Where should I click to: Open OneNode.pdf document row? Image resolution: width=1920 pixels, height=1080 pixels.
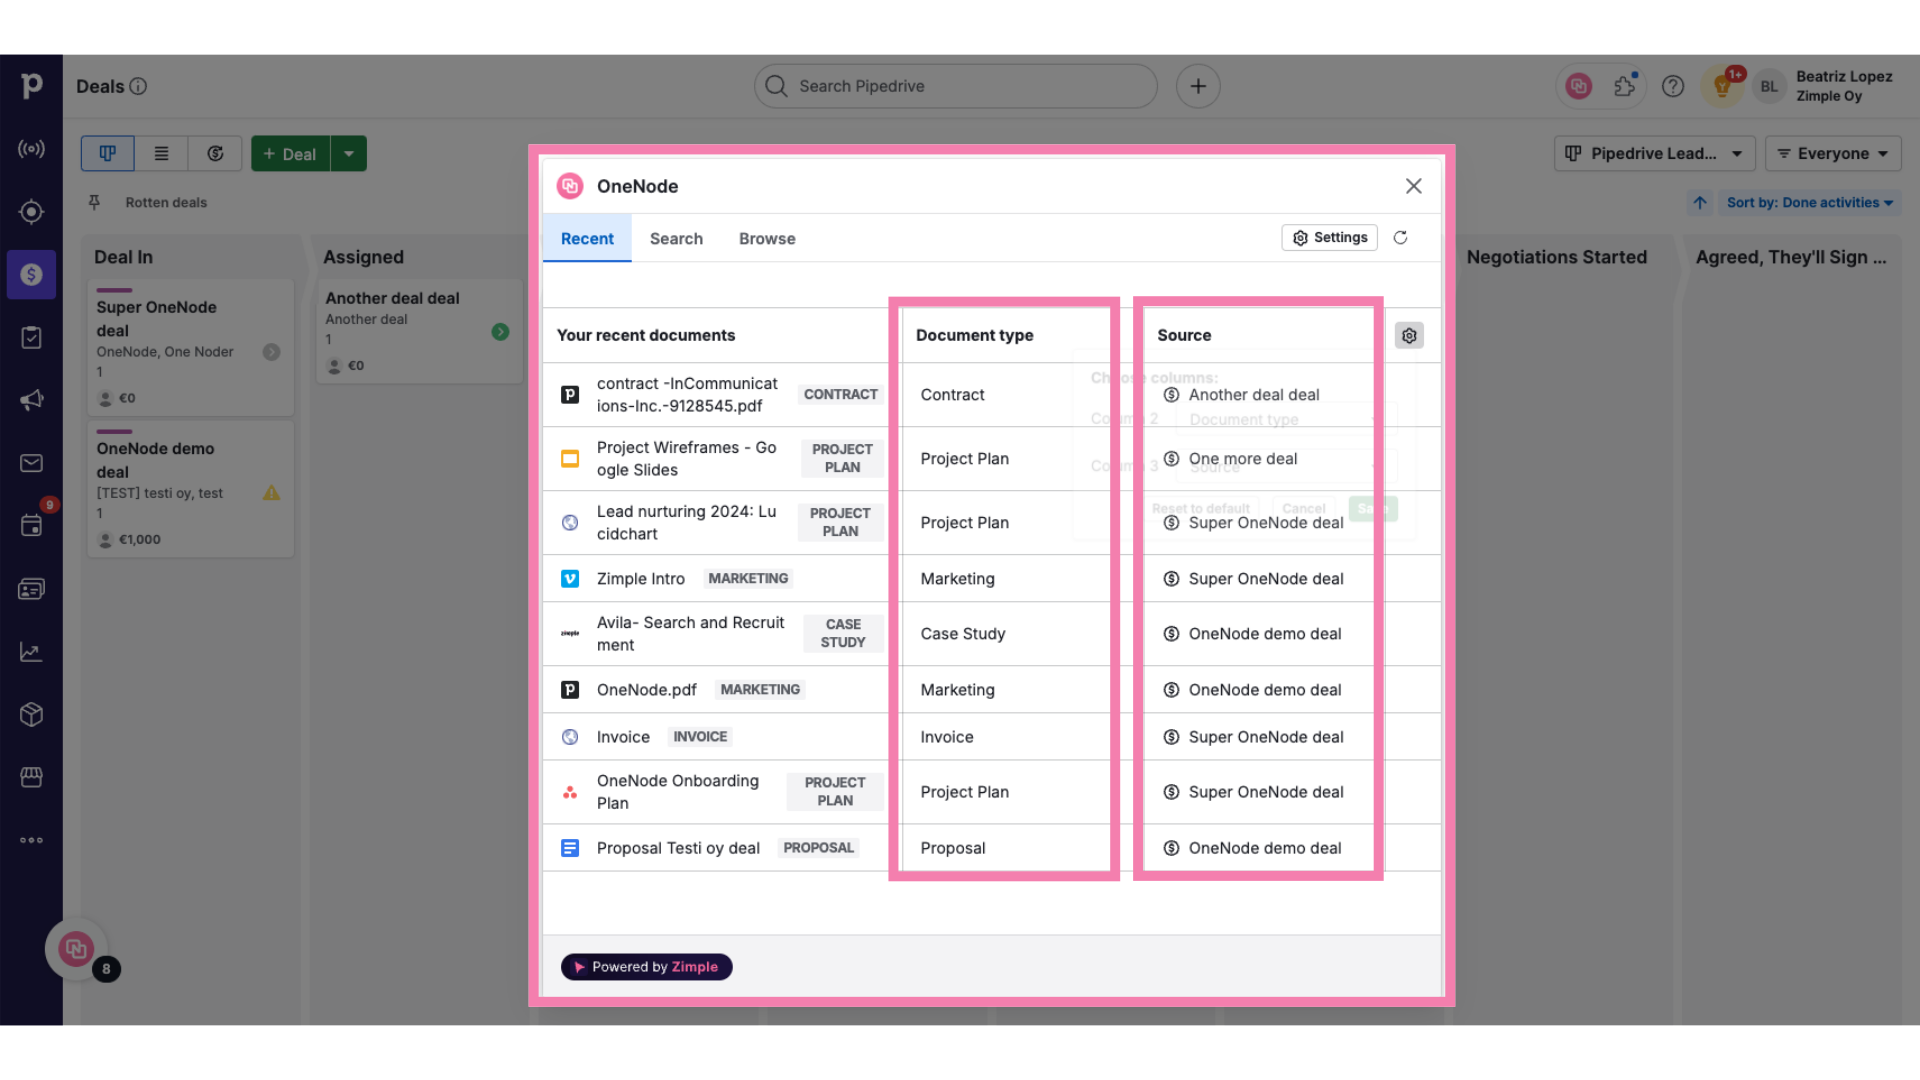tap(646, 689)
